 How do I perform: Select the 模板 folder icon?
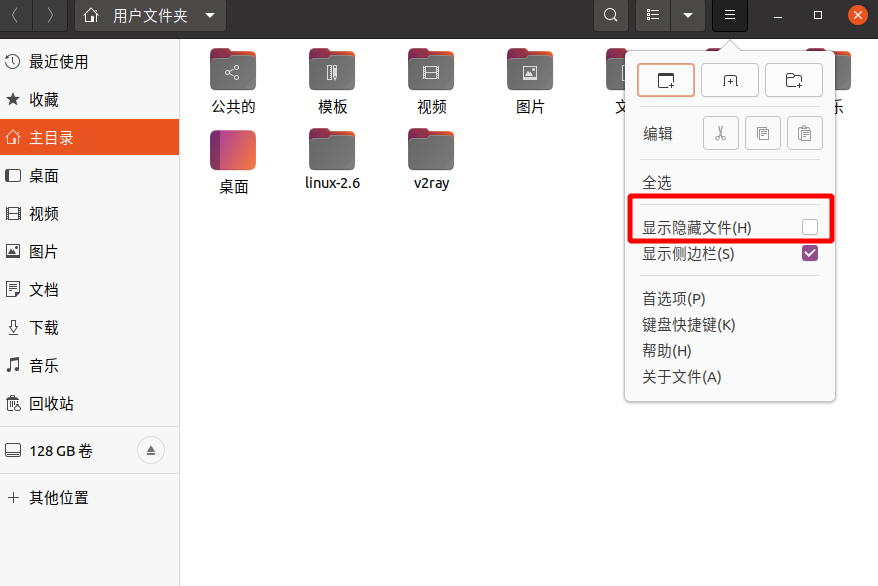coord(332,69)
